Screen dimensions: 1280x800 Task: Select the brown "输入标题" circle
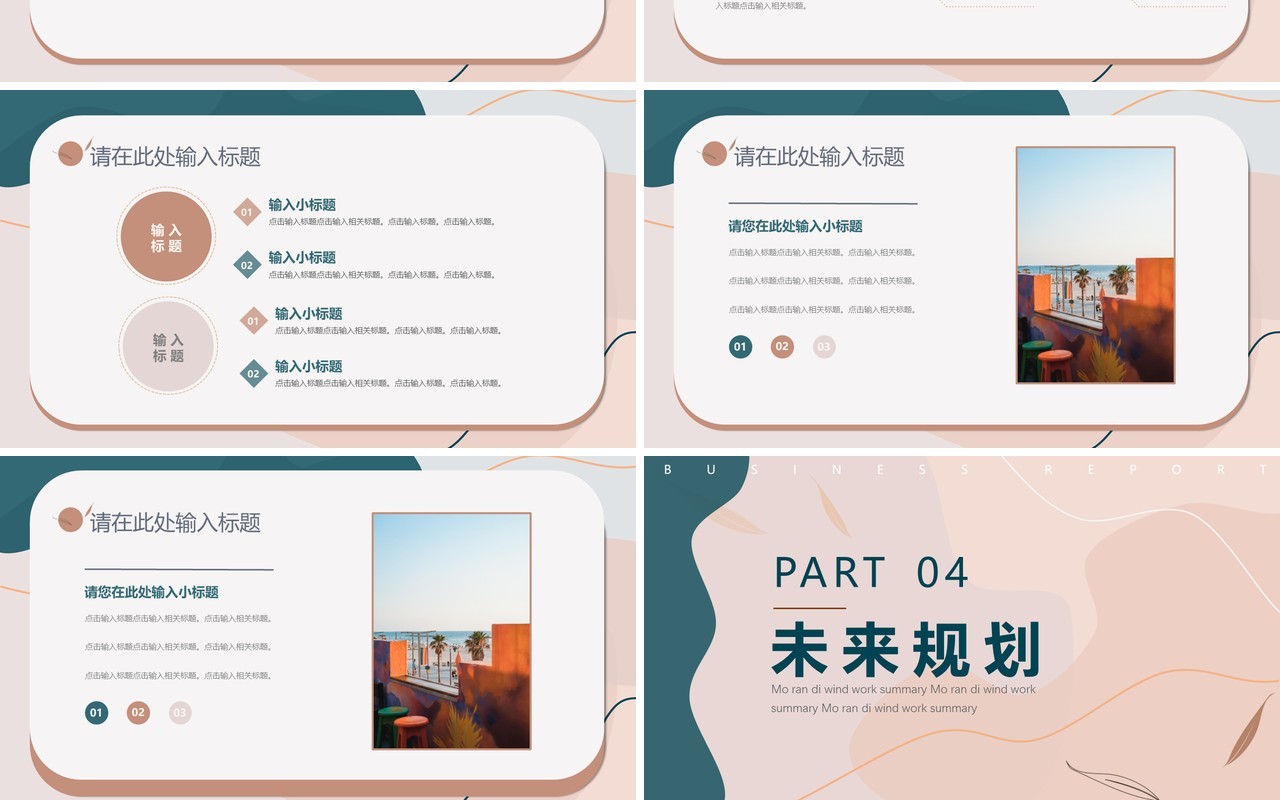point(166,238)
